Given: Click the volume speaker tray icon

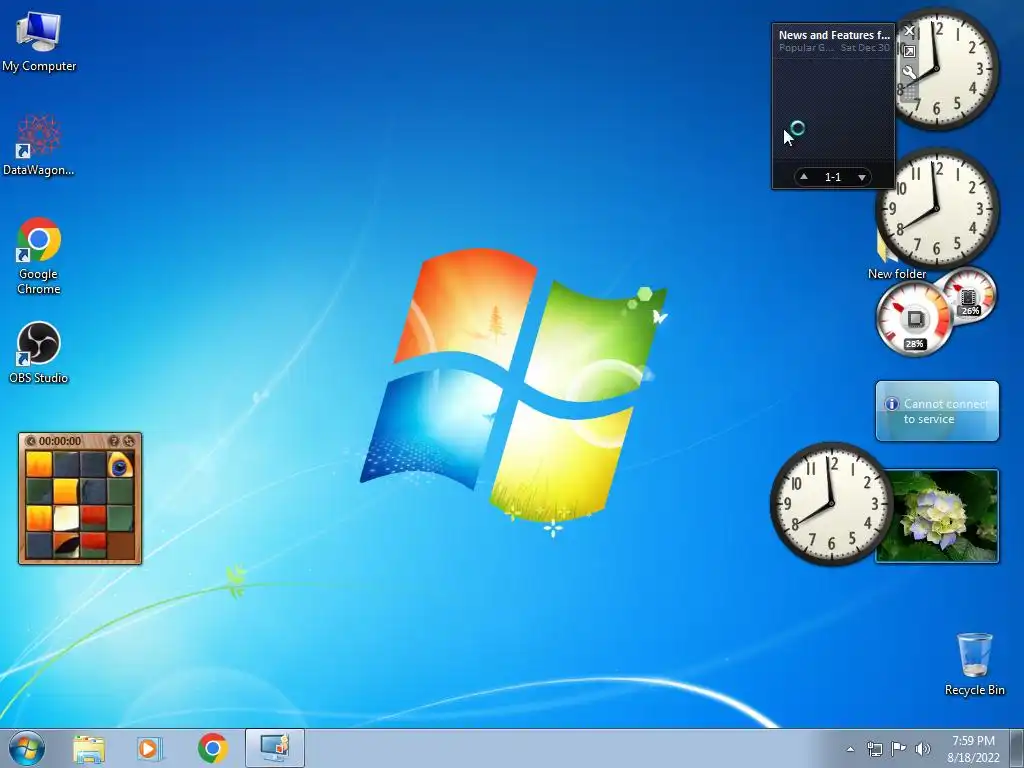Looking at the screenshot, I should pyautogui.click(x=922, y=749).
